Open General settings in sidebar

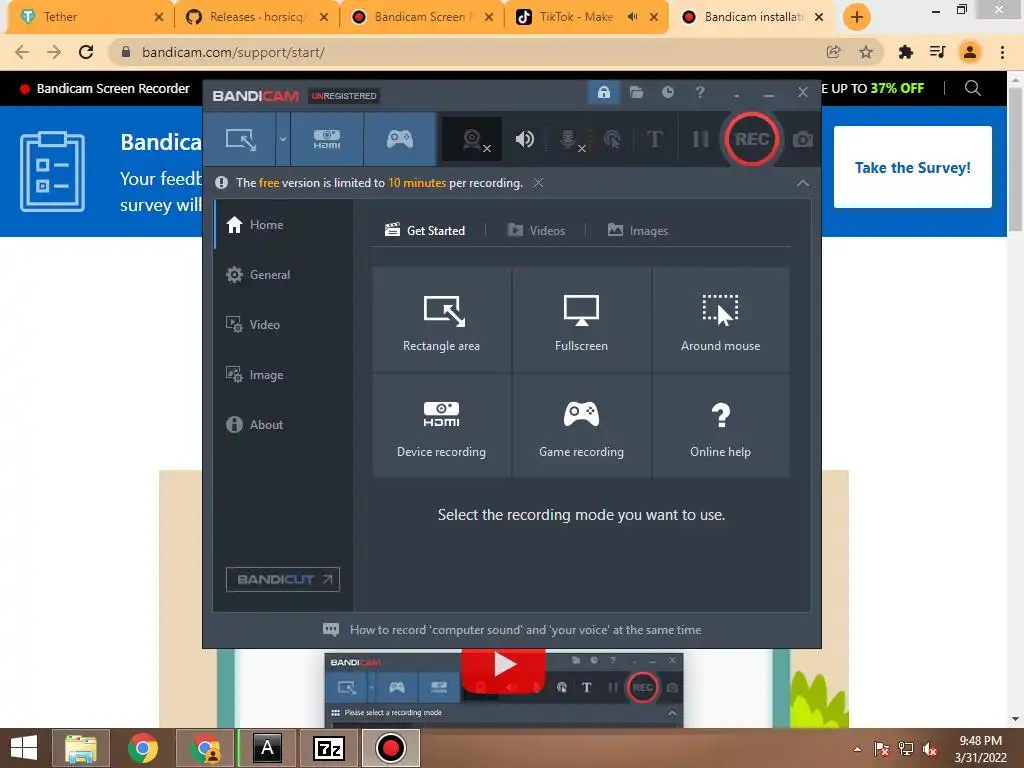pyautogui.click(x=283, y=275)
